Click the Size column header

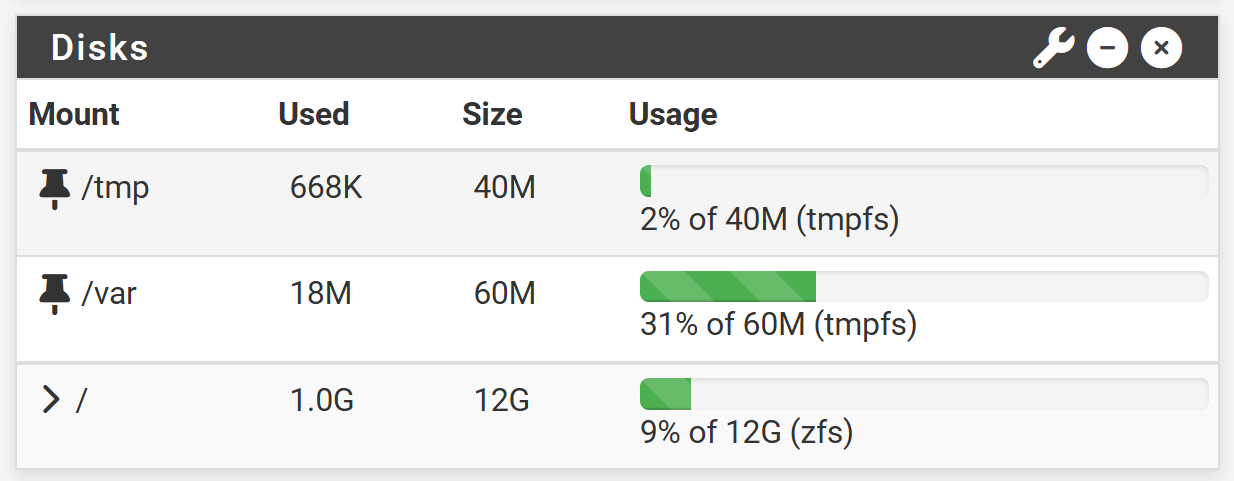click(492, 114)
